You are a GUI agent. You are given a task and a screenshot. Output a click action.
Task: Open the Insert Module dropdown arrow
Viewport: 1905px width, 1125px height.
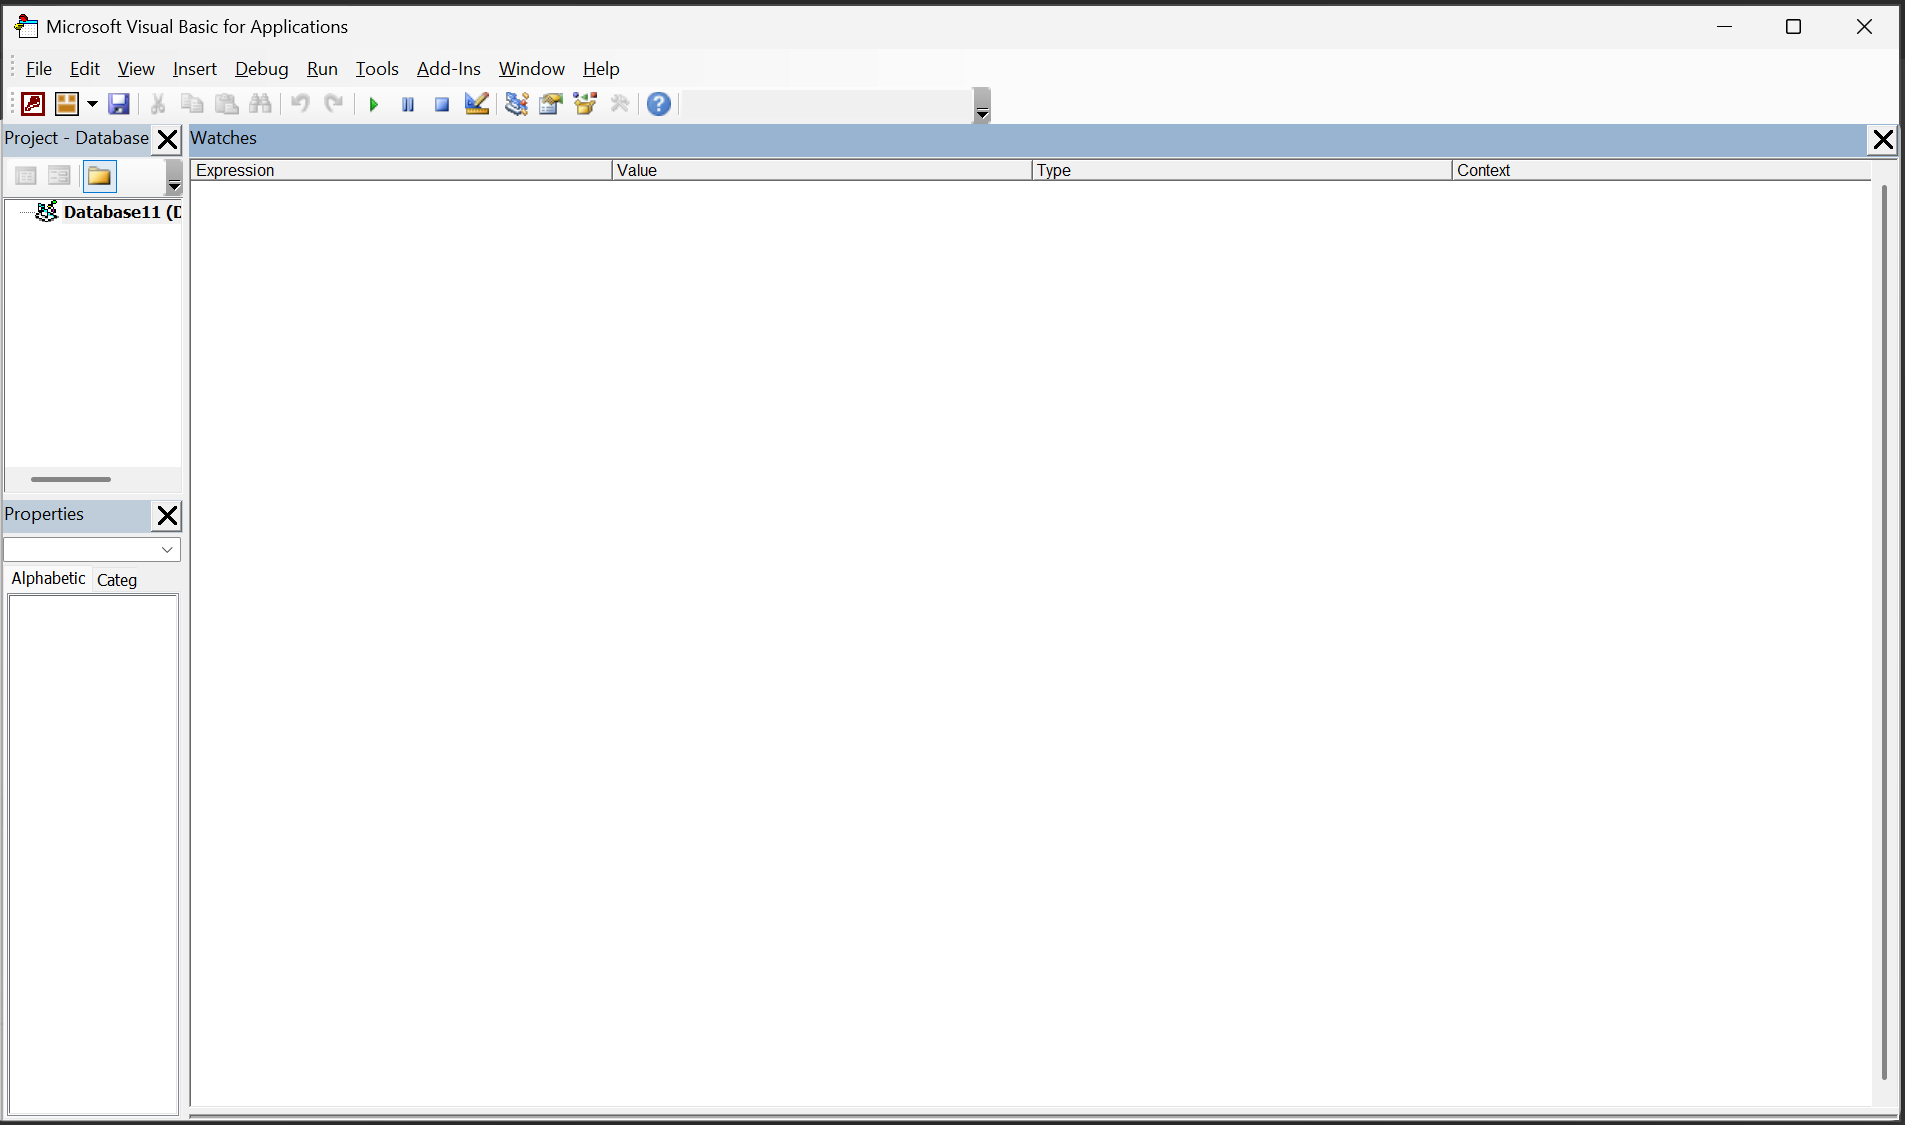pyautogui.click(x=92, y=104)
